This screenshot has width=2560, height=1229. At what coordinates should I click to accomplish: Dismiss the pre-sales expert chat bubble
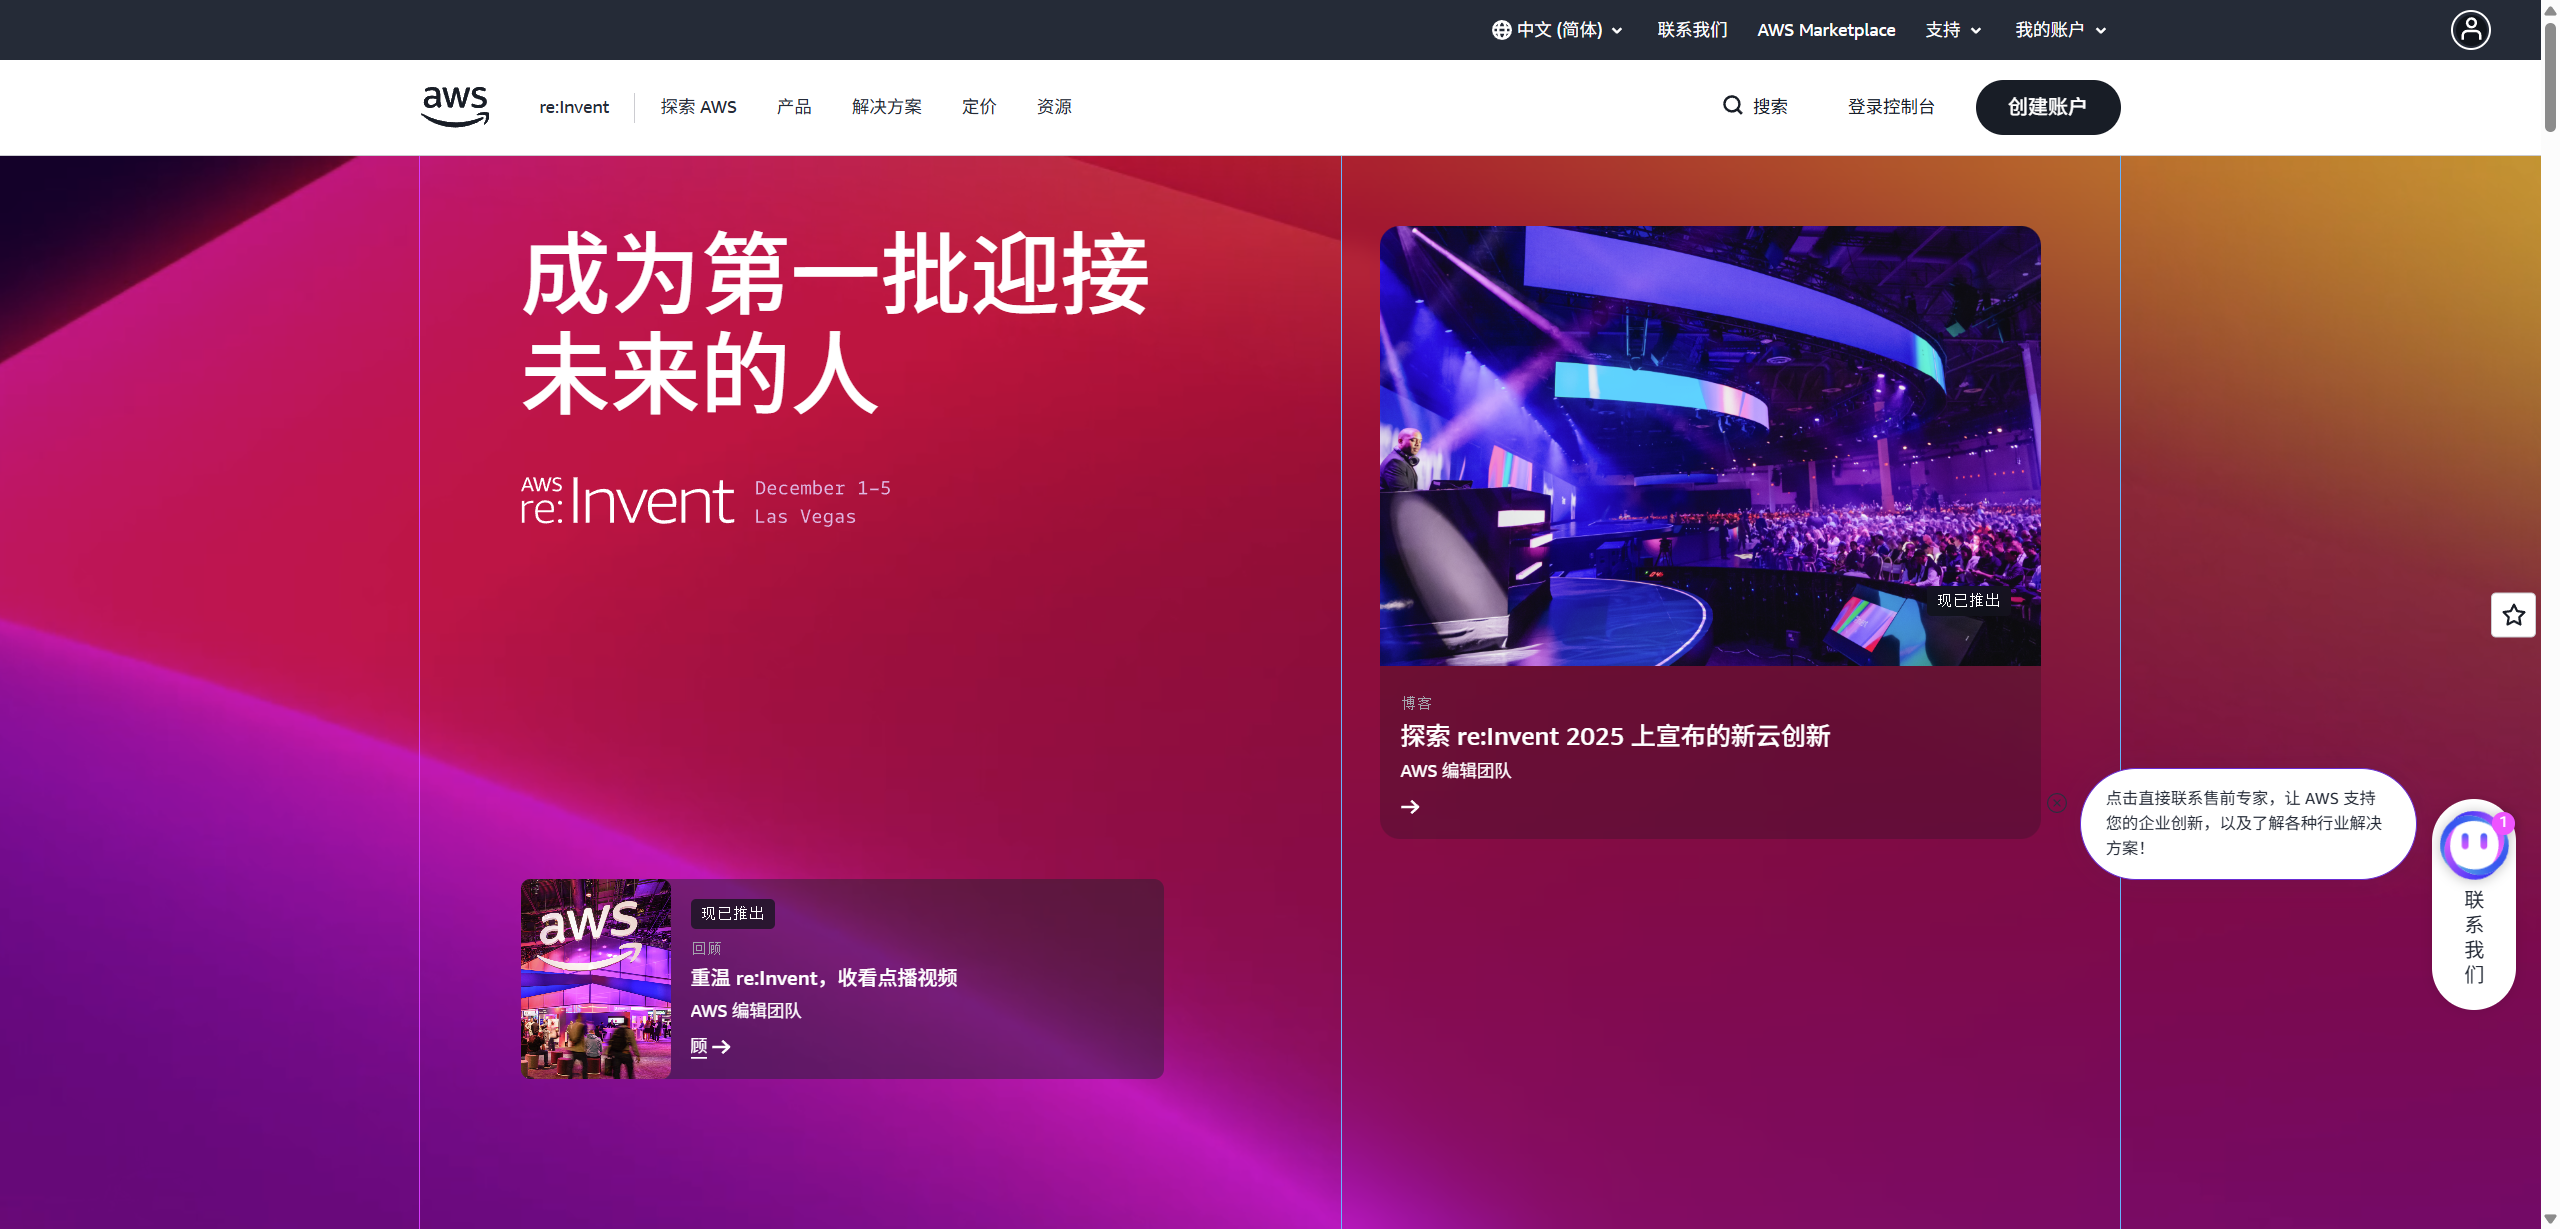point(2057,803)
